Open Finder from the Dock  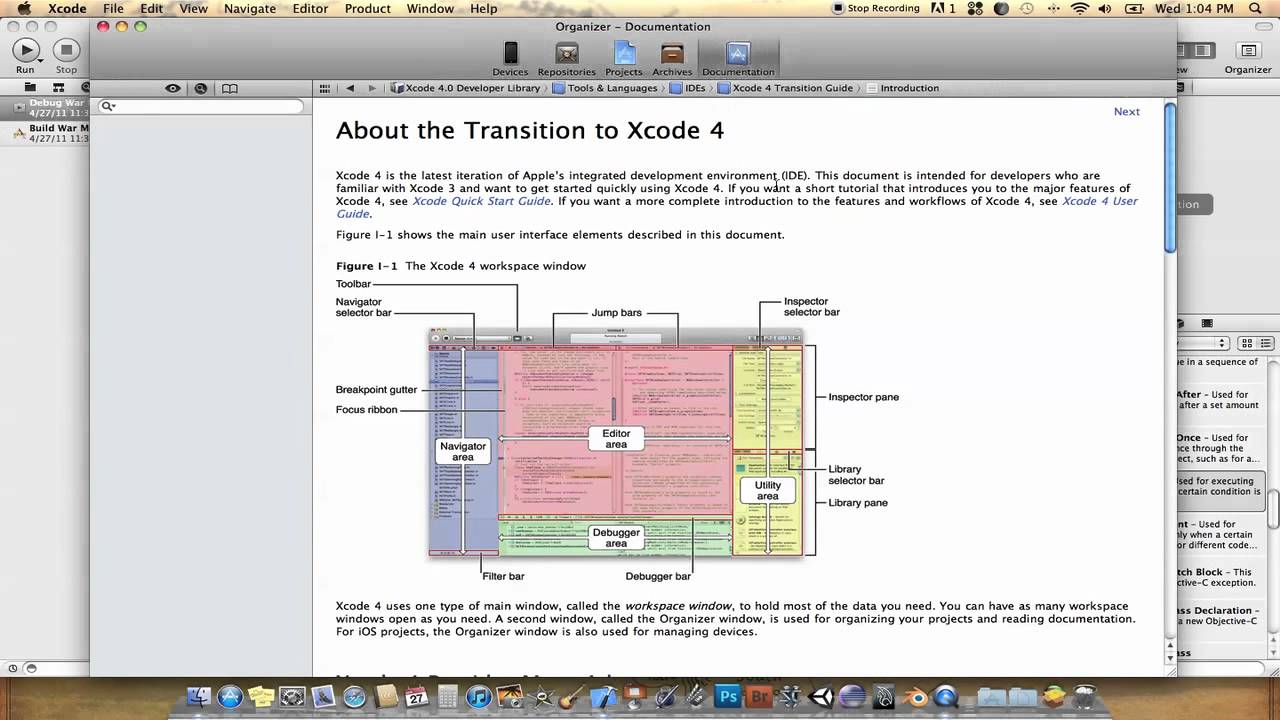[199, 697]
